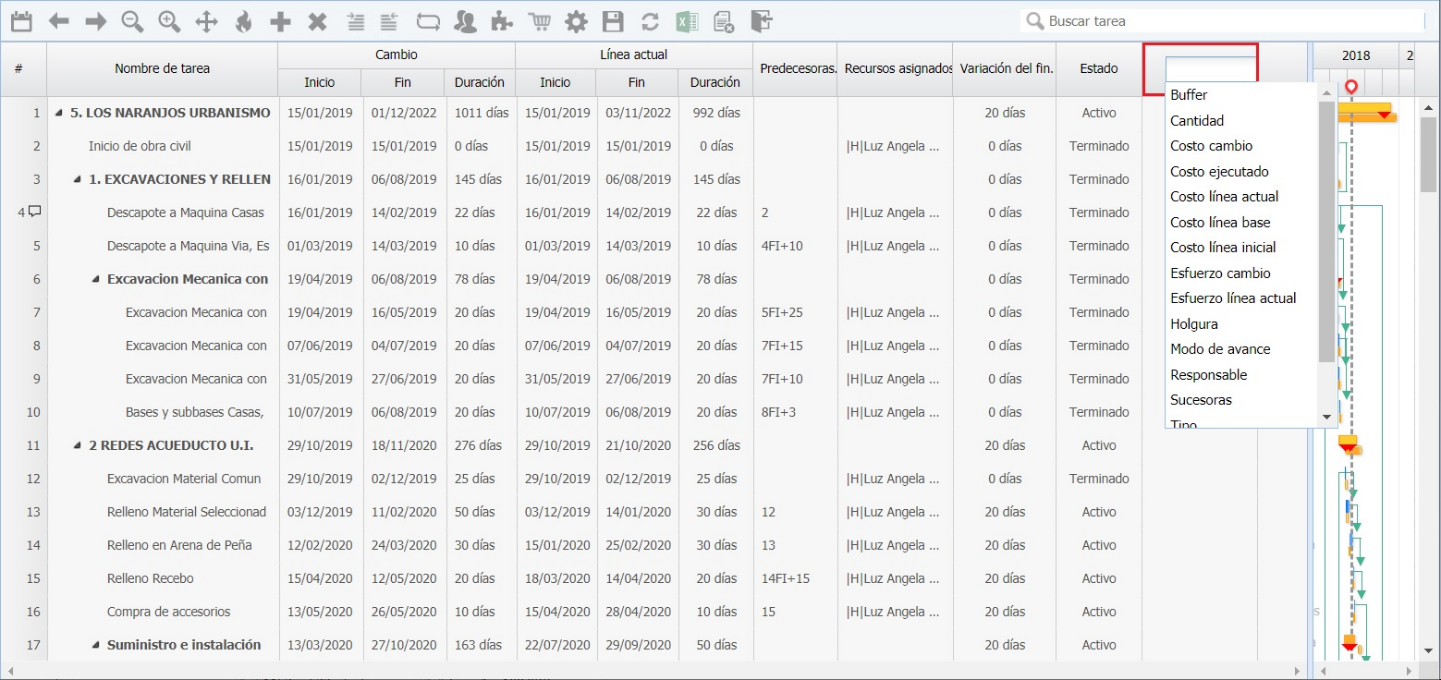Click the shopping cart icon
1441x680 pixels.
[x=539, y=21]
